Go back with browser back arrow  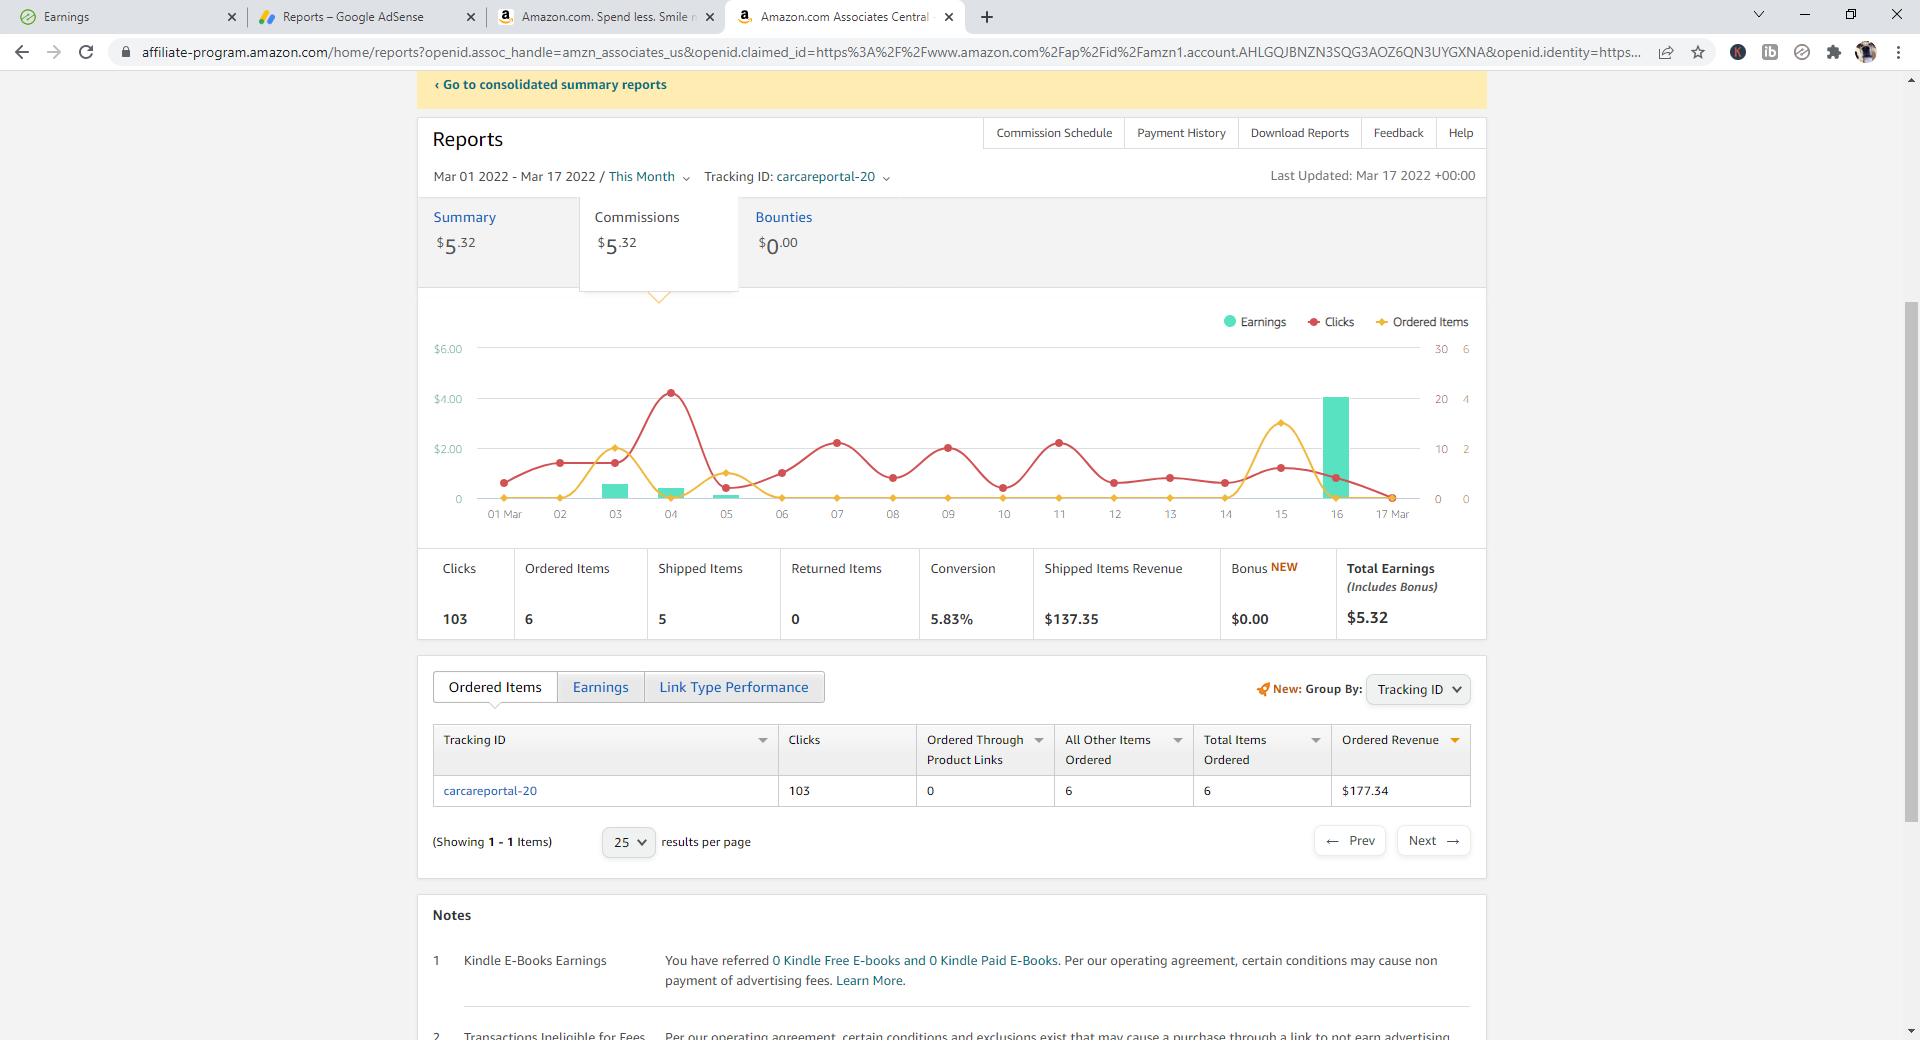coord(22,52)
